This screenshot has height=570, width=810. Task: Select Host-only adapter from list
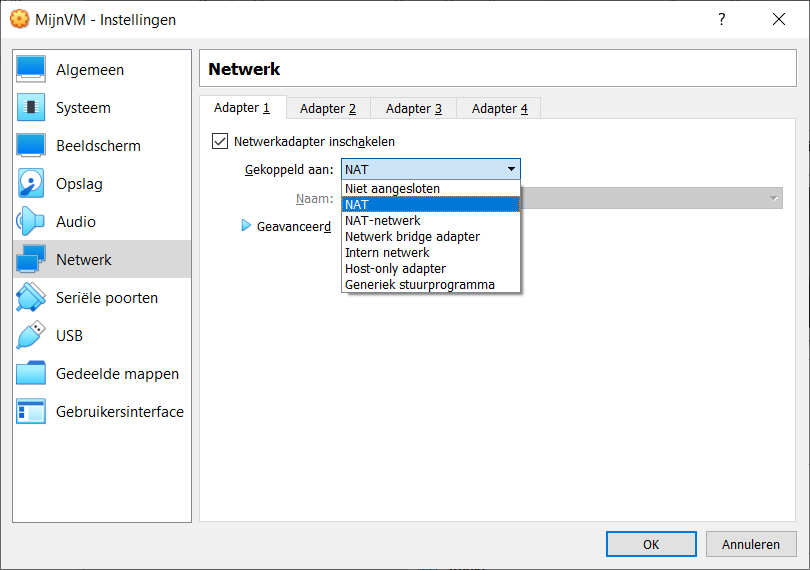(395, 269)
